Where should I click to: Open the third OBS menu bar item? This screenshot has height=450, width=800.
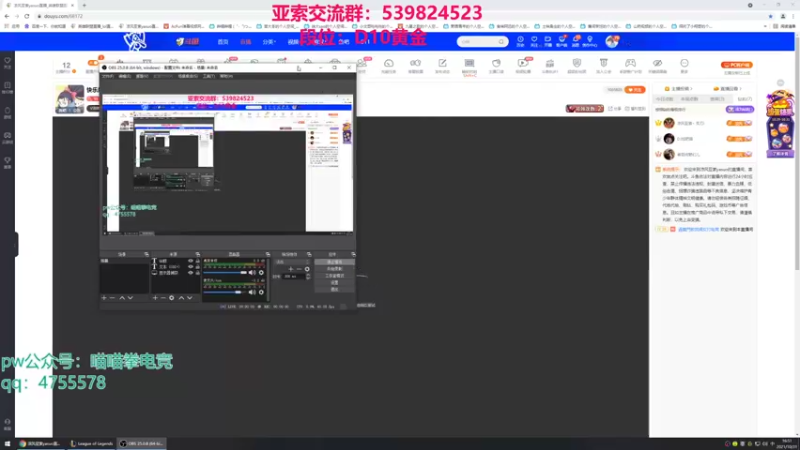tap(142, 76)
